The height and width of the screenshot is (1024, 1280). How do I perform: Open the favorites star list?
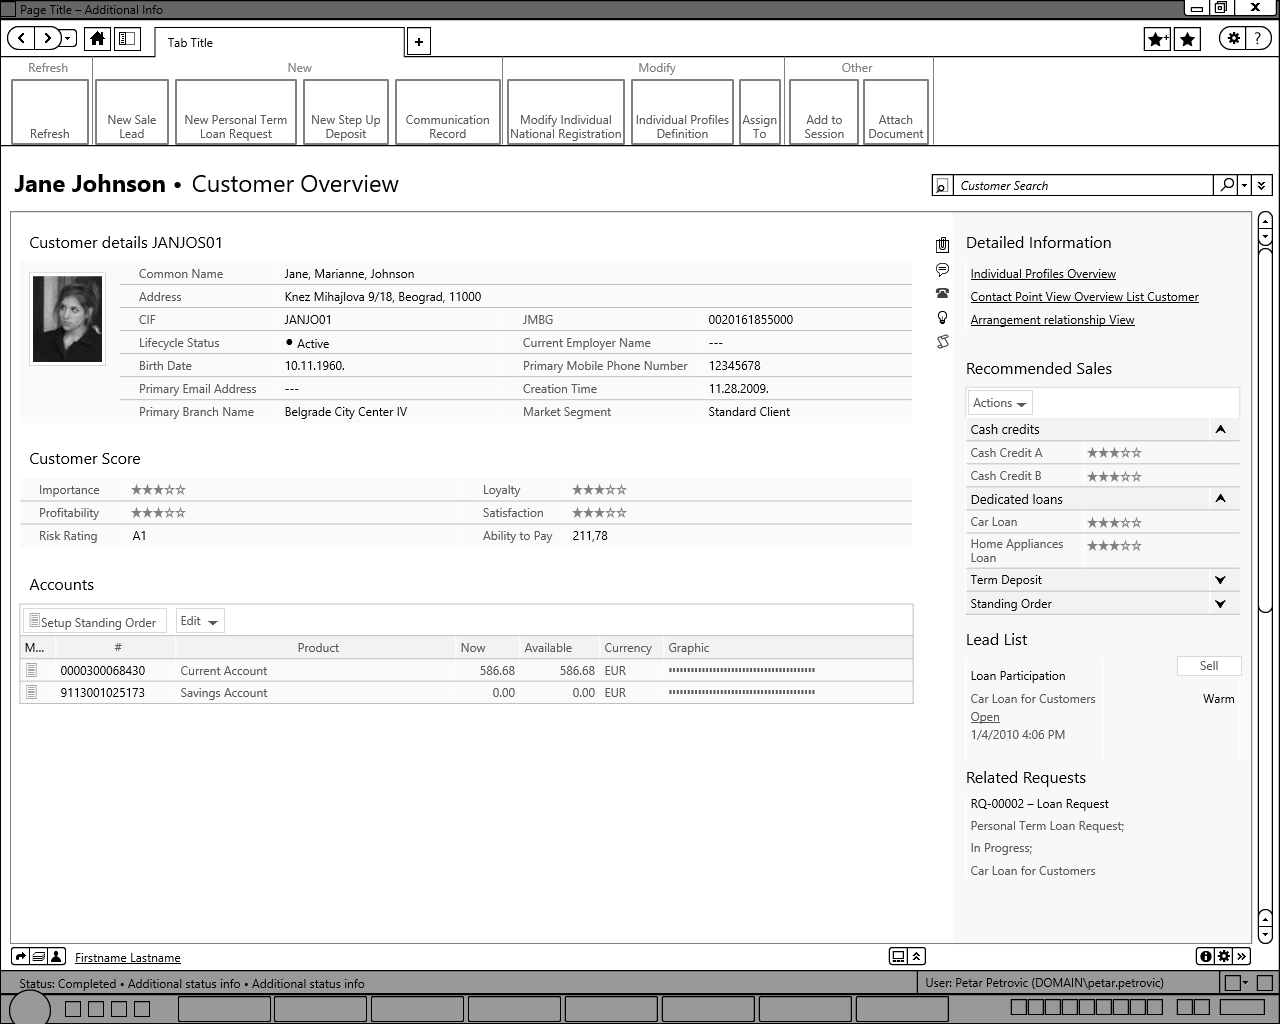coord(1187,39)
